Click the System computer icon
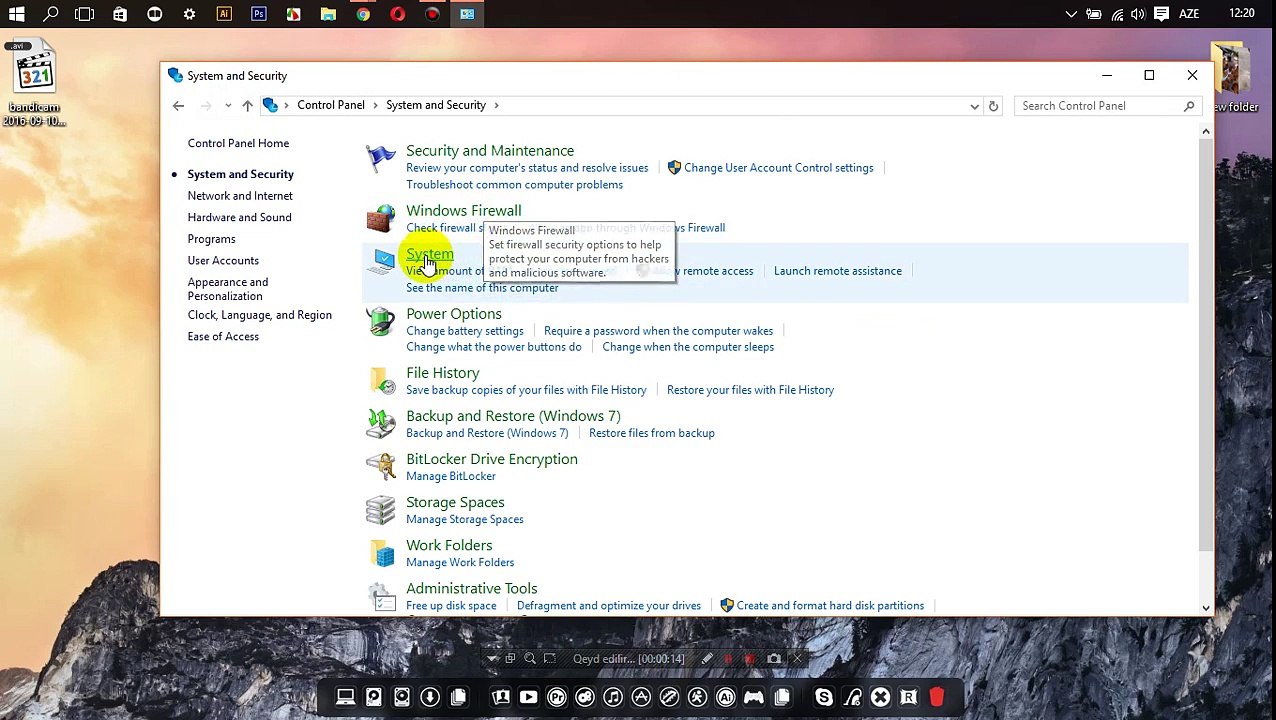Viewport: 1276px width, 720px height. click(x=381, y=262)
